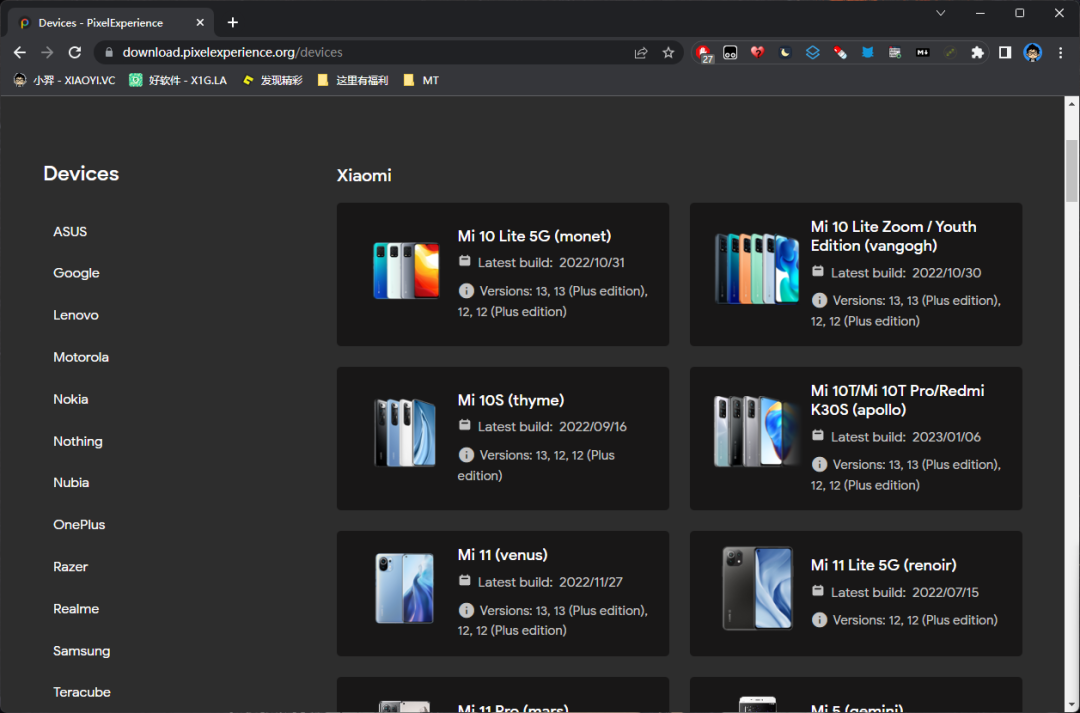The width and height of the screenshot is (1080, 713).
Task: Click the share page icon in address bar
Action: point(641,53)
